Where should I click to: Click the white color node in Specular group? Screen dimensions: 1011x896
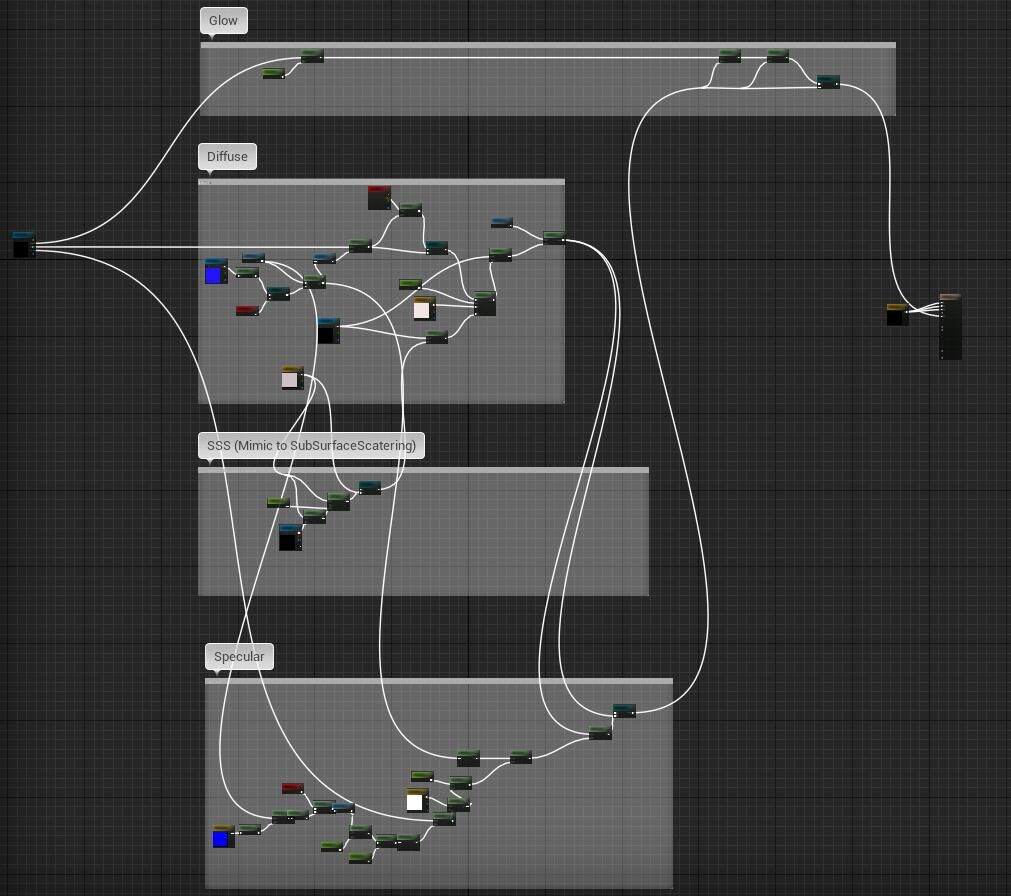click(417, 800)
